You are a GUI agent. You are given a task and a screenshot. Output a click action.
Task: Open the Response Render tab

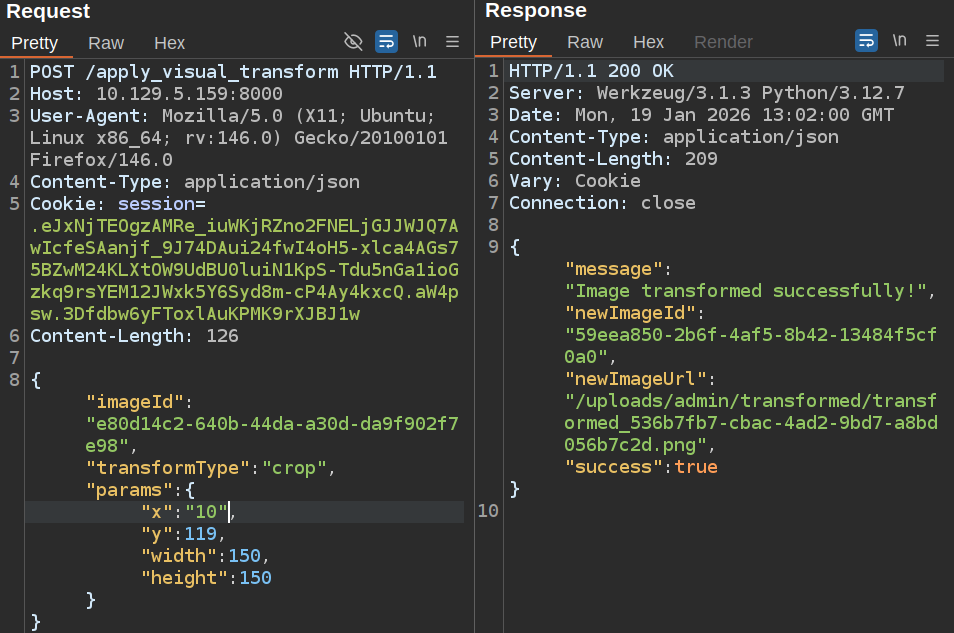click(x=723, y=42)
